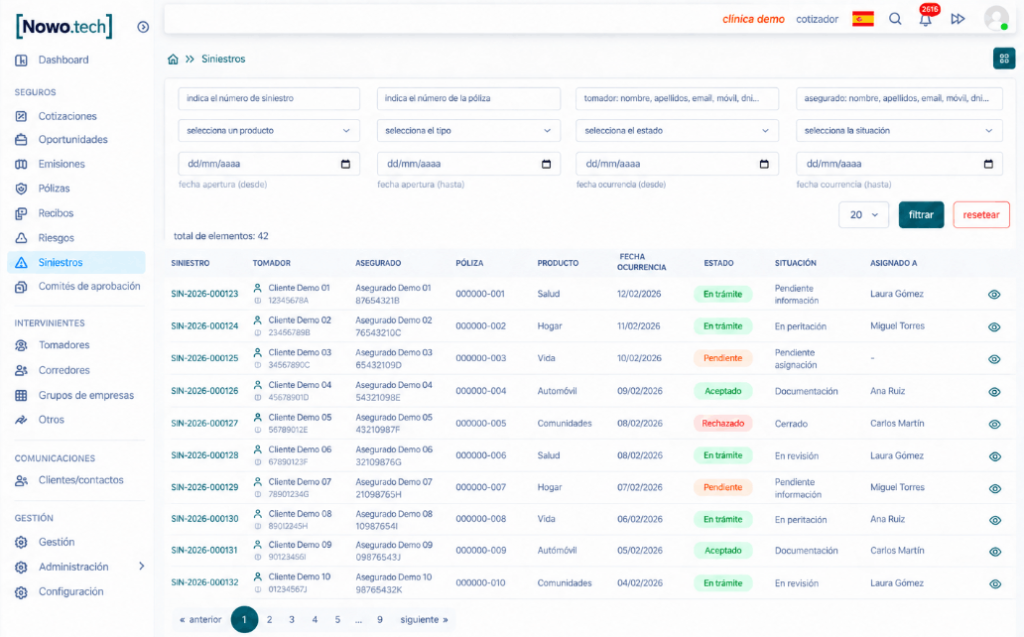Open the 'selecciona el estado' dropdown
Viewport: 1024px width, 637px height.
(677, 131)
